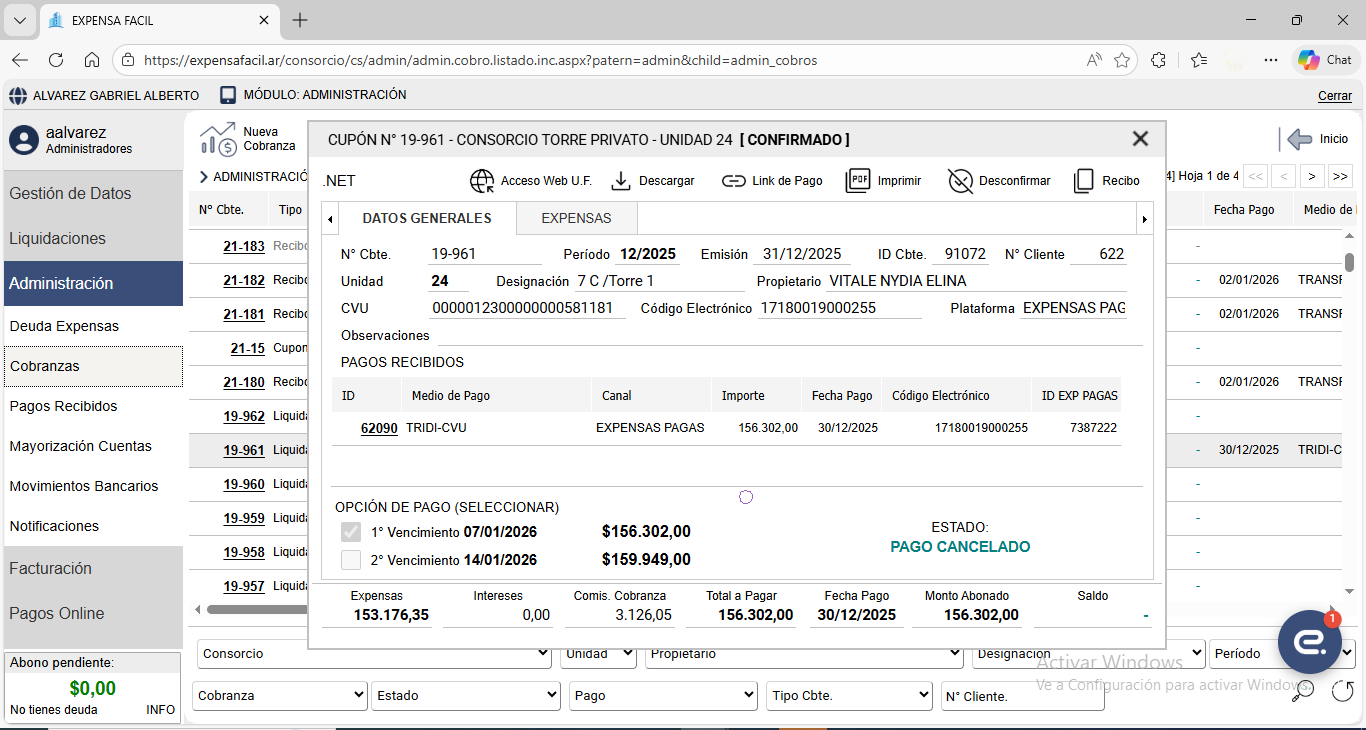
Task: Select Pagos Recibidos in the sidebar
Action: click(64, 406)
